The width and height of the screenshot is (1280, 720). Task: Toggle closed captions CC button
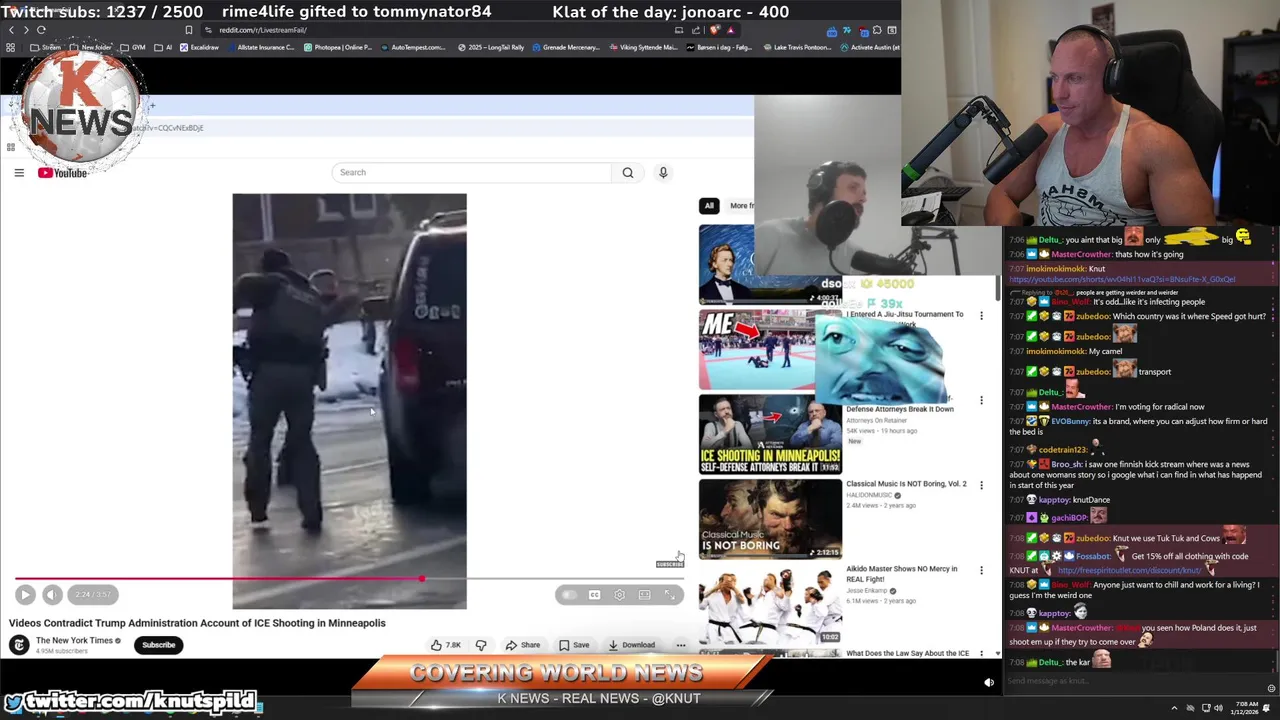point(594,595)
